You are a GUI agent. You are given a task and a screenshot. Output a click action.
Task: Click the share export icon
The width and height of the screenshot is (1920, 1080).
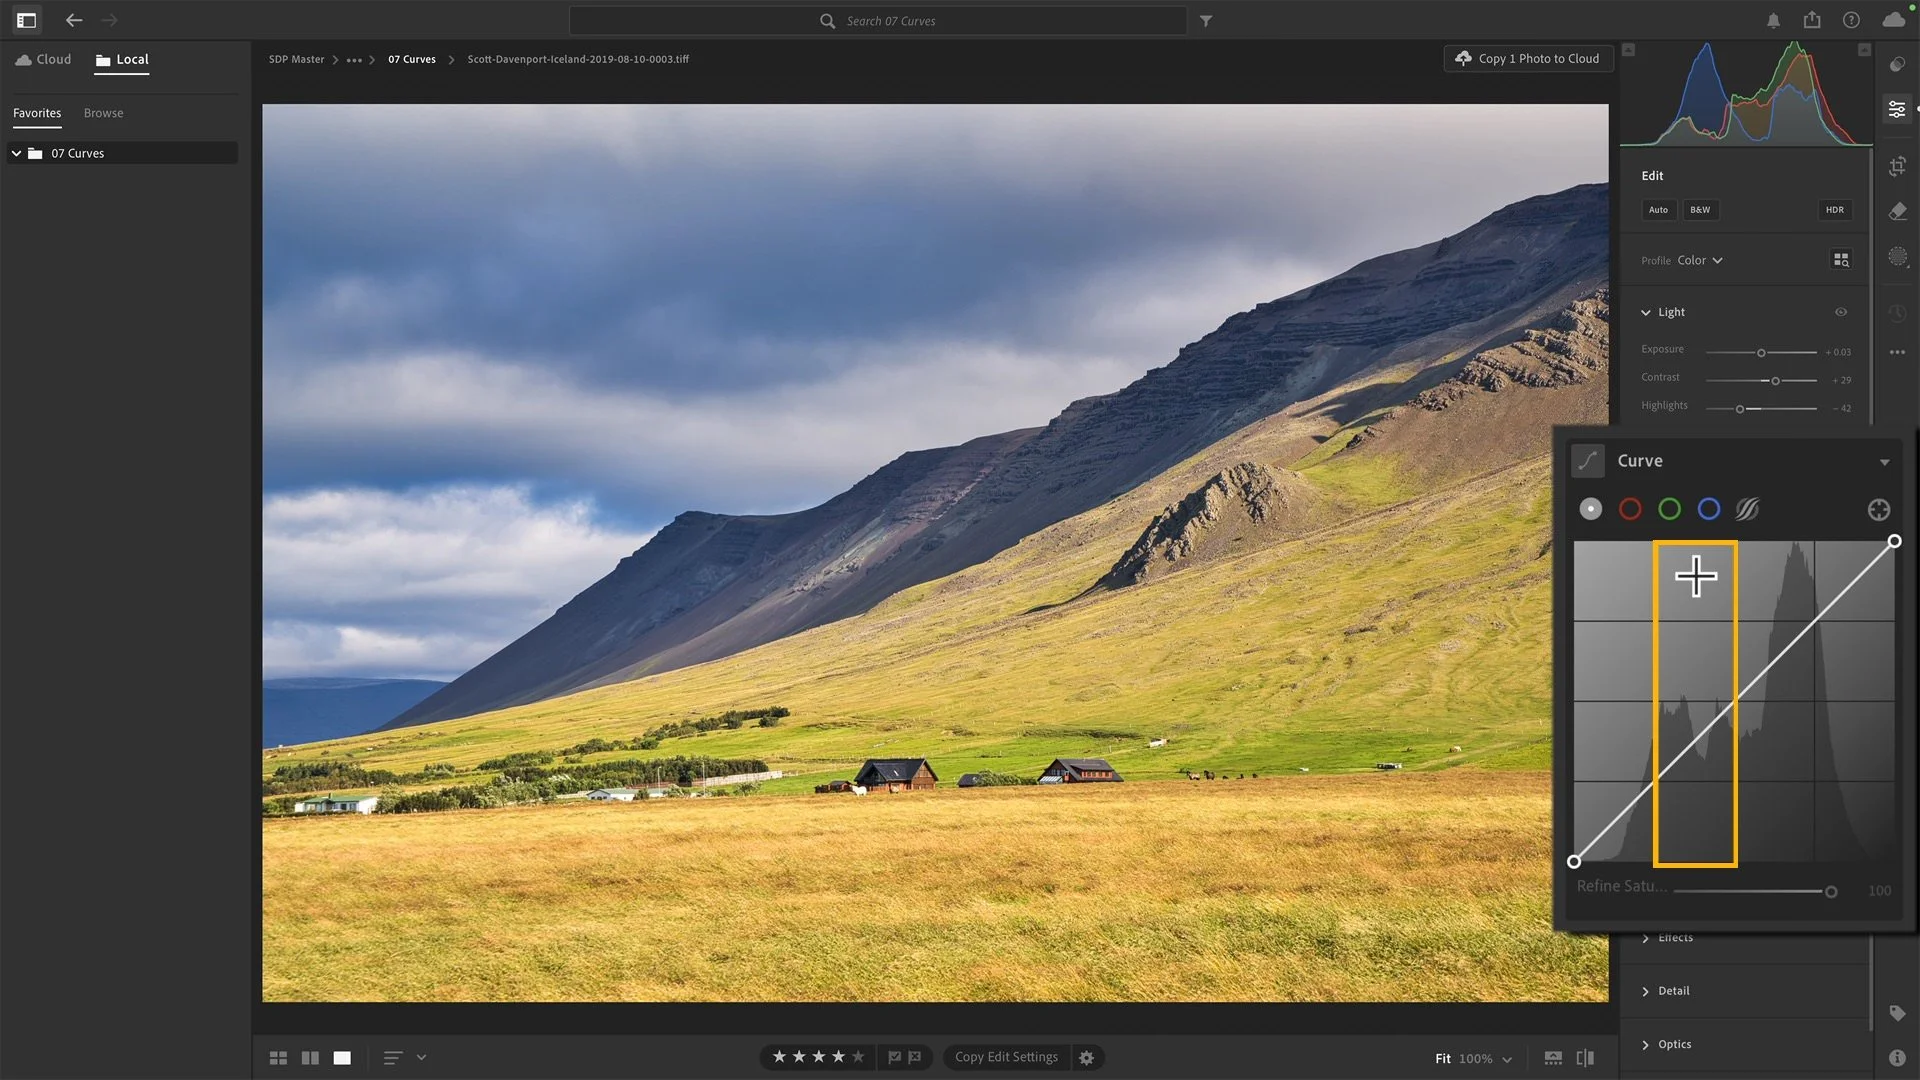click(x=1812, y=20)
